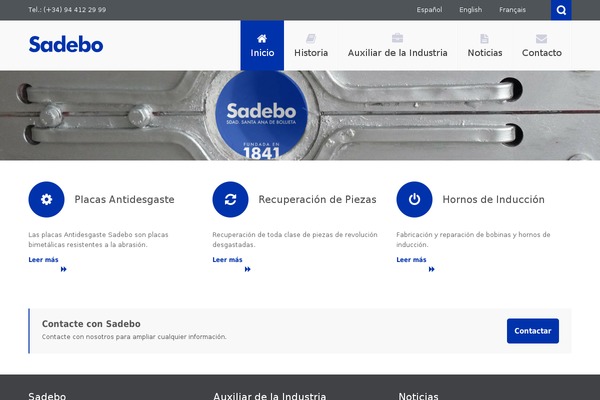The image size is (600, 400).
Task: Open Auxiliar de la Industria menu label
Action: click(398, 53)
